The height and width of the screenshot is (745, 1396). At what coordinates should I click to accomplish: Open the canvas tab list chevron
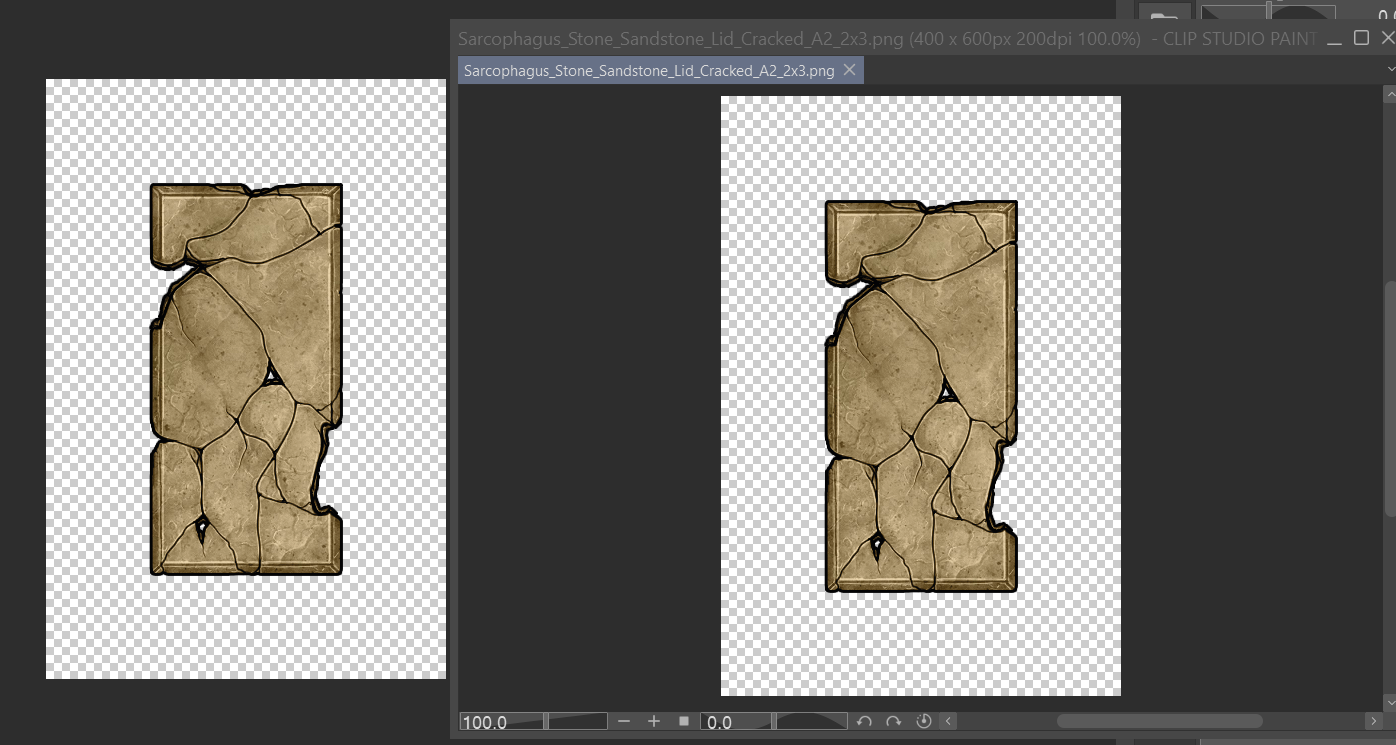tap(1389, 69)
